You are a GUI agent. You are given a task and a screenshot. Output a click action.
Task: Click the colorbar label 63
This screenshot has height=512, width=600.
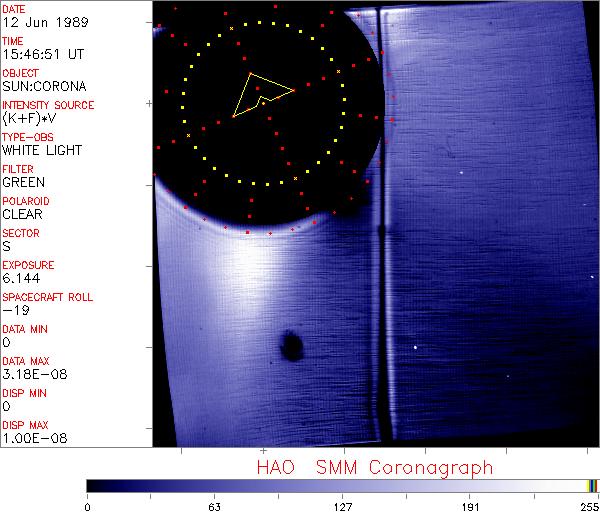tap(214, 506)
